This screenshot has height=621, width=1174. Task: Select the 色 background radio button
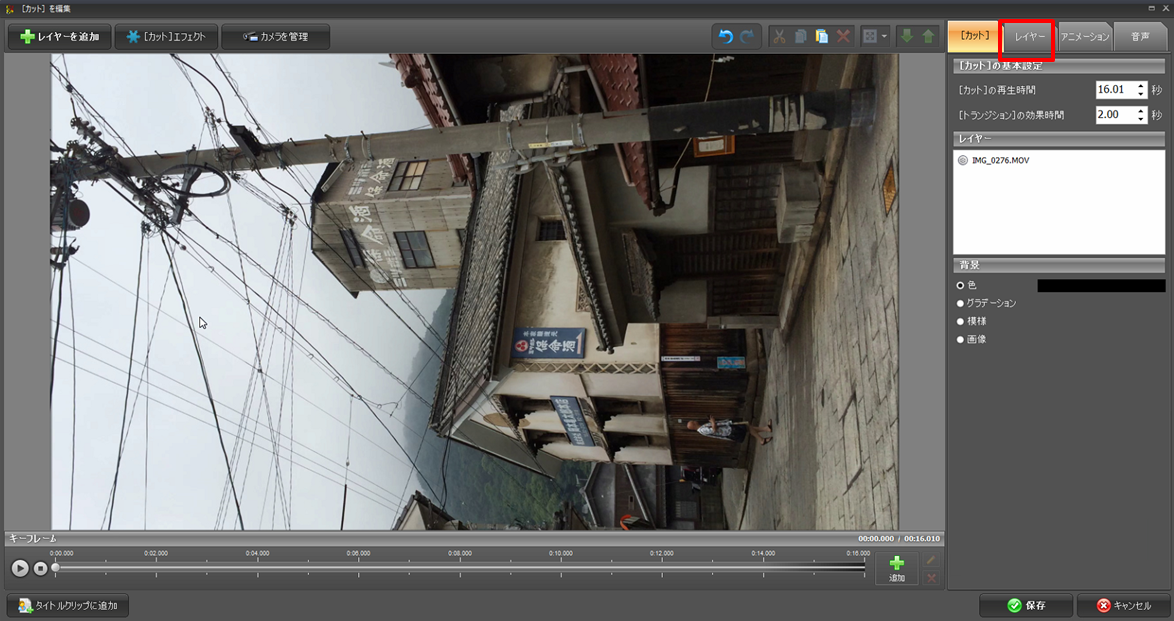click(961, 285)
